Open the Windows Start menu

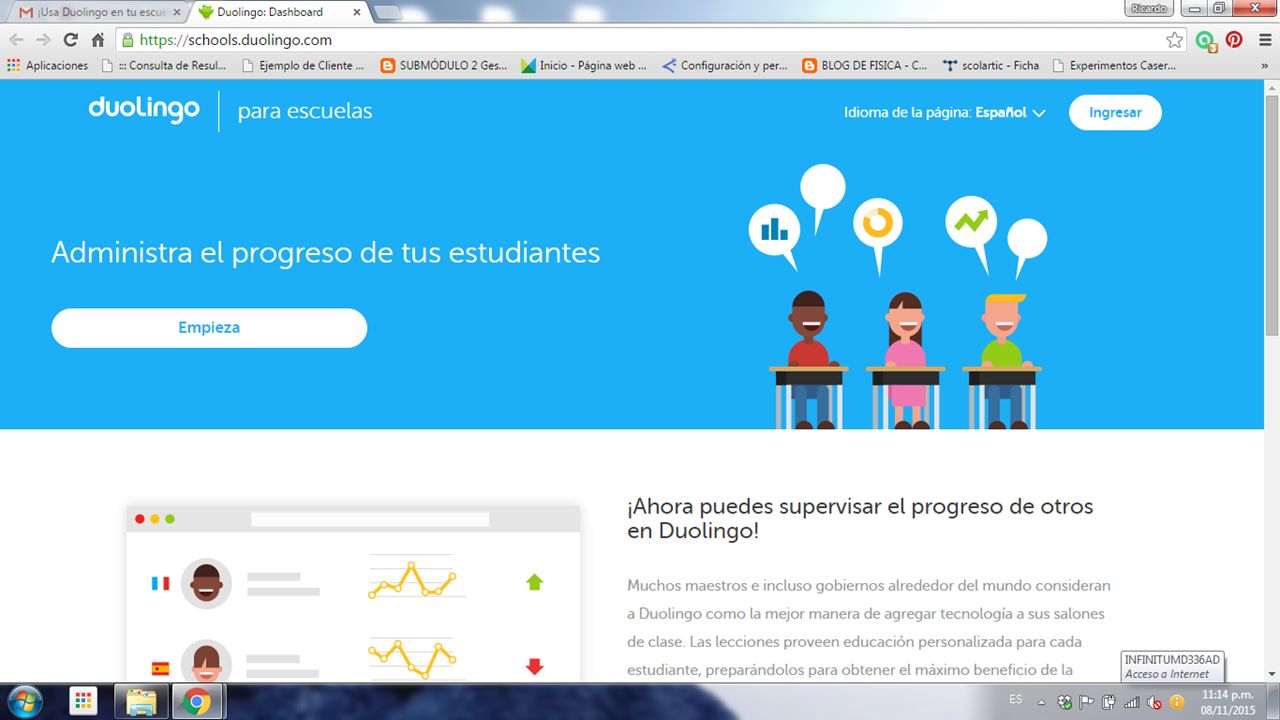point(26,701)
